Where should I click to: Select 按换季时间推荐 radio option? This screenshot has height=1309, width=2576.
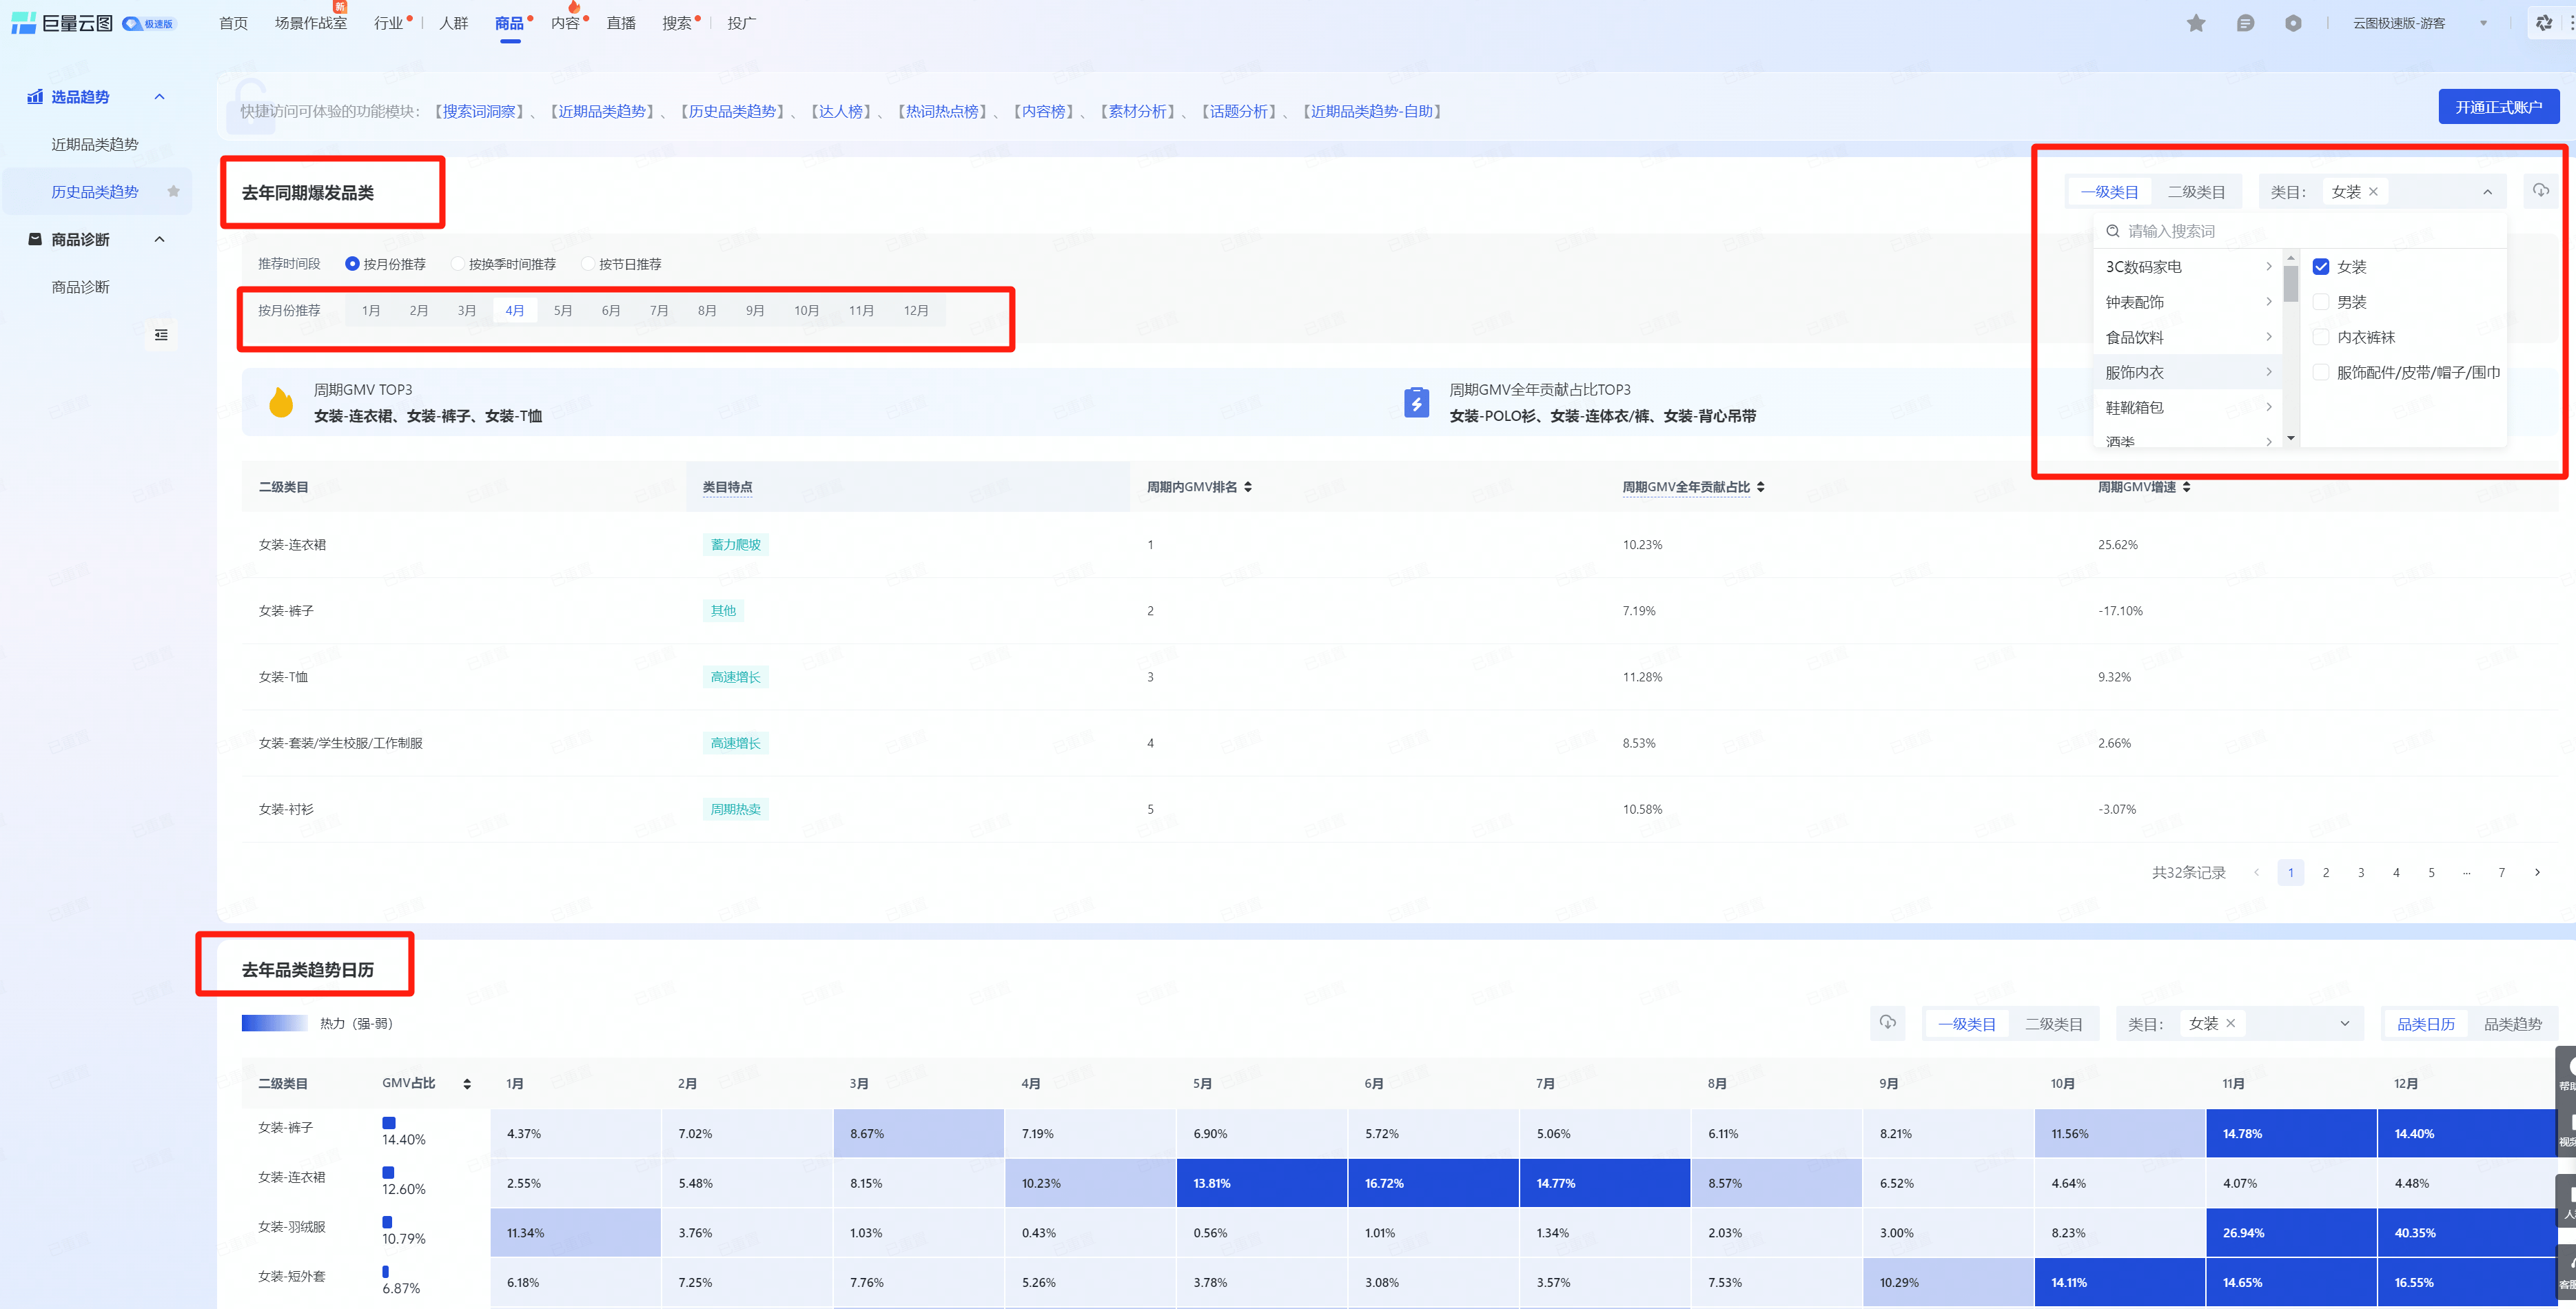[458, 264]
